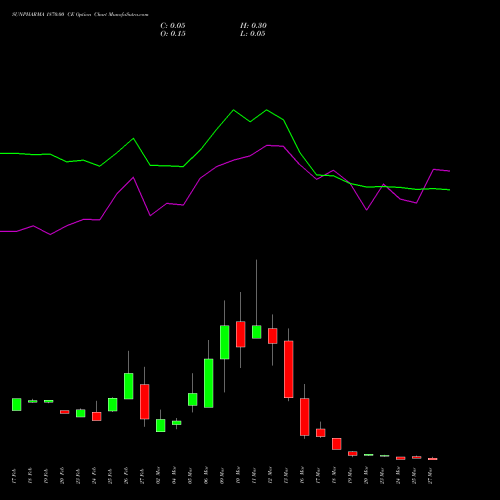Image resolution: width=500 pixels, height=500 pixels.
Task: Click the '02 Mar' date label
Action: tap(158, 476)
